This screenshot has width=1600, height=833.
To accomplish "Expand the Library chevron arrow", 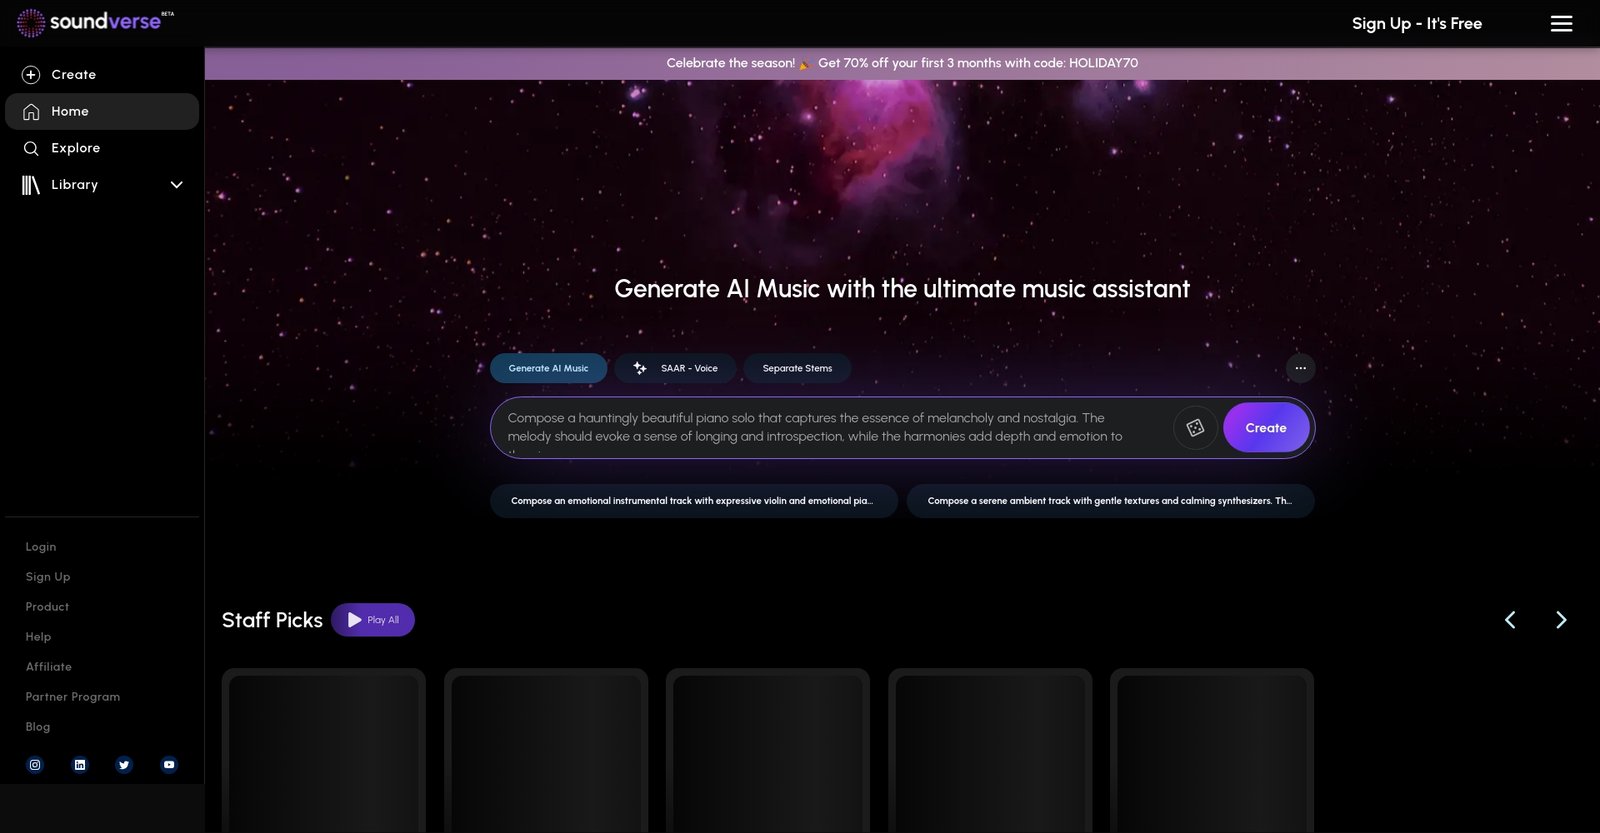I will (x=177, y=185).
